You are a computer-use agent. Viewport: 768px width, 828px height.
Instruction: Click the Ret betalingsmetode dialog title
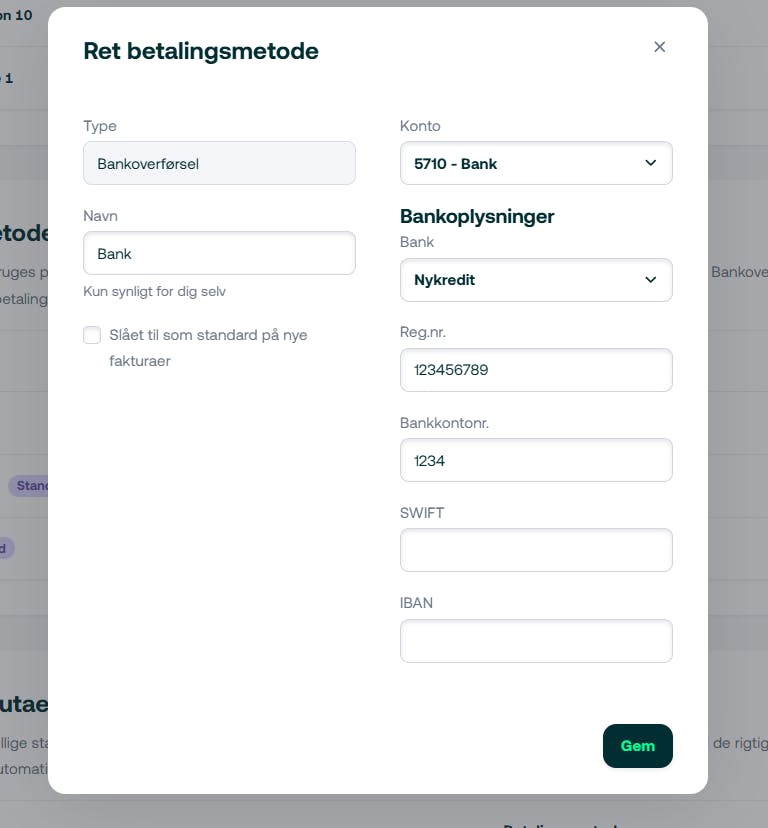(201, 51)
